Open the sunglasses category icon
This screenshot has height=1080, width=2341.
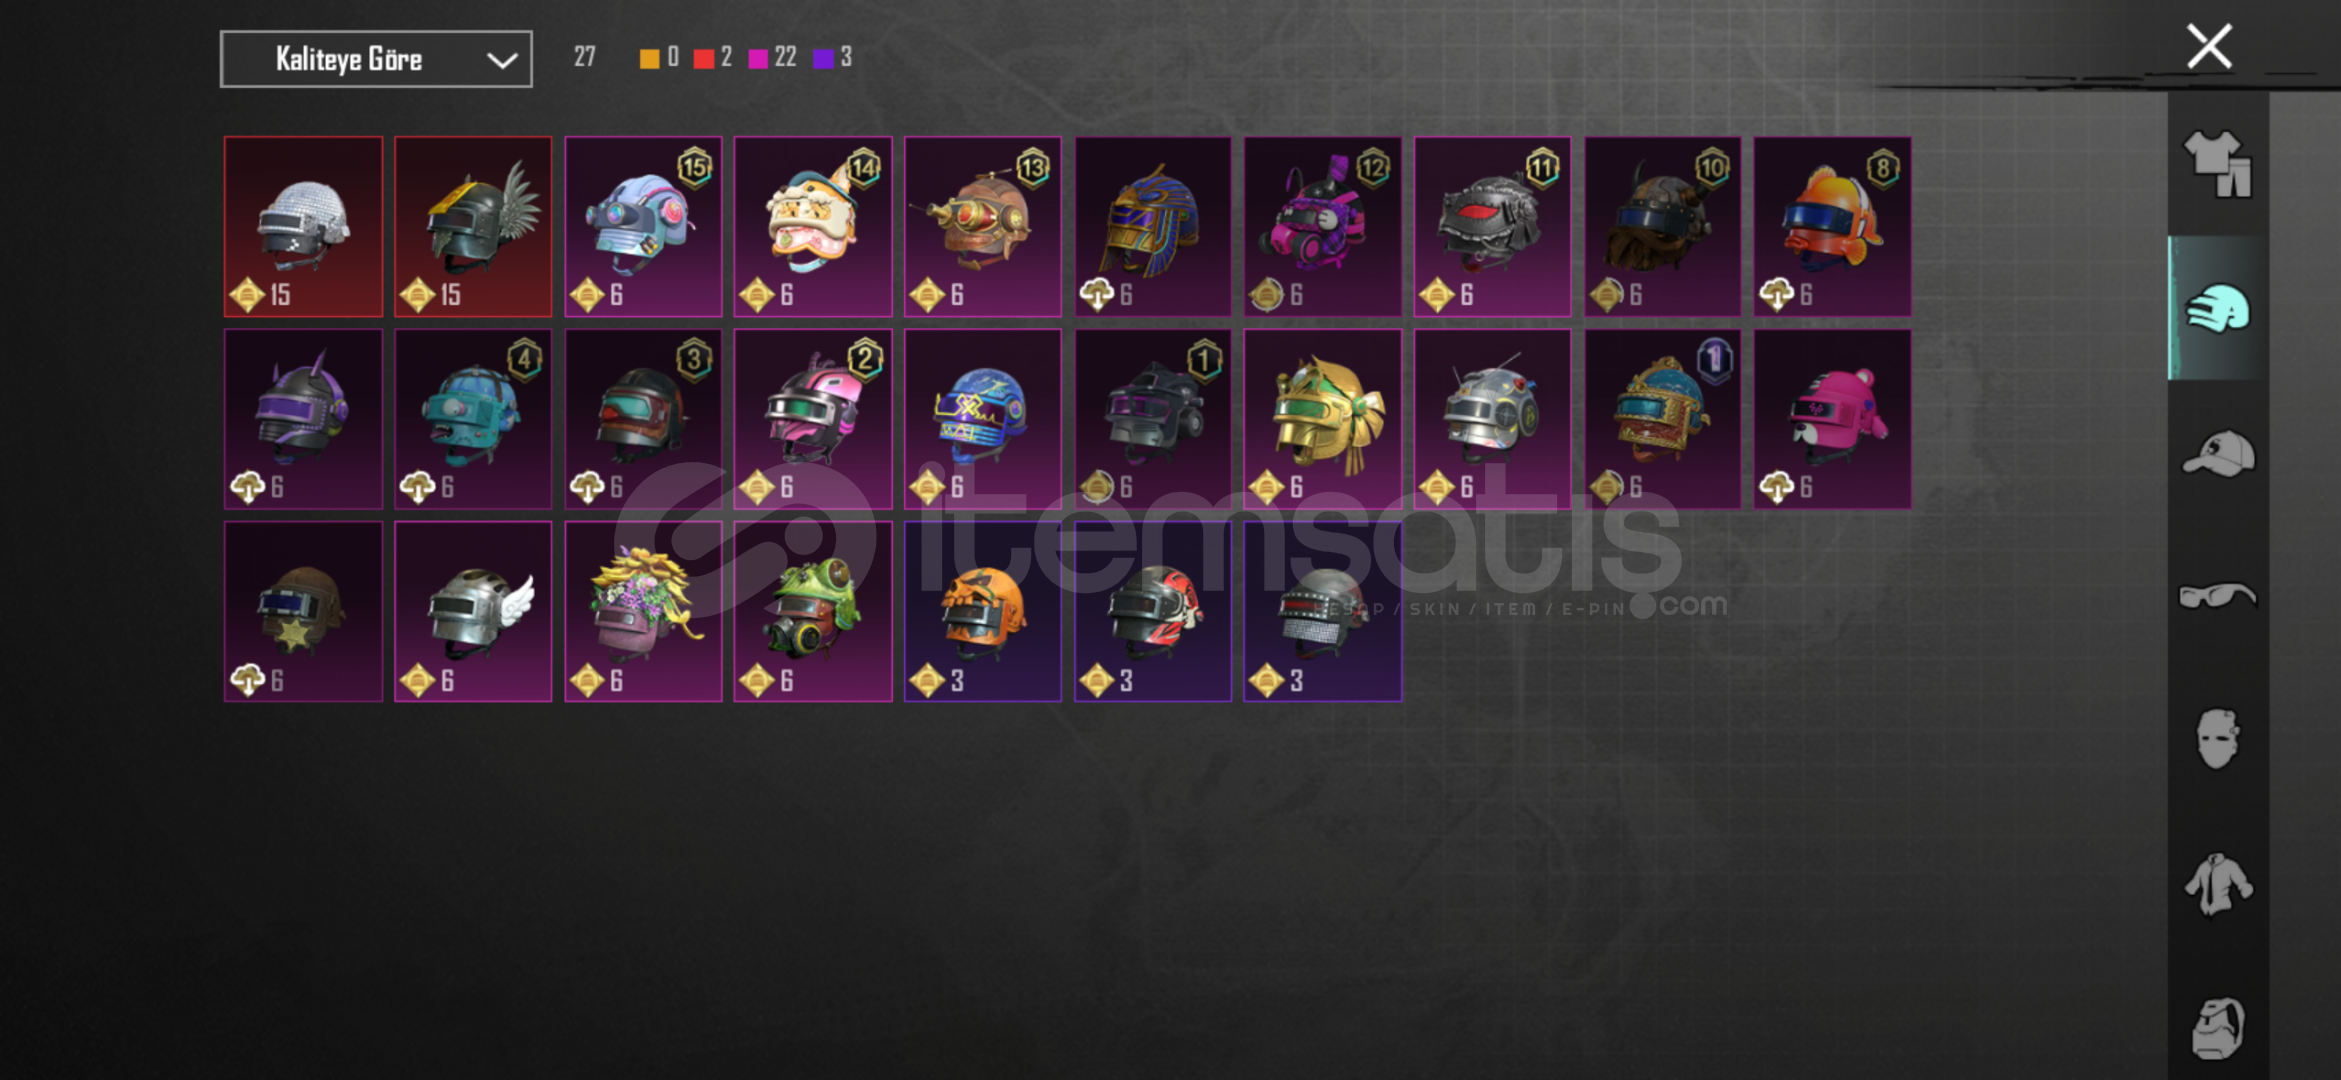2217,596
